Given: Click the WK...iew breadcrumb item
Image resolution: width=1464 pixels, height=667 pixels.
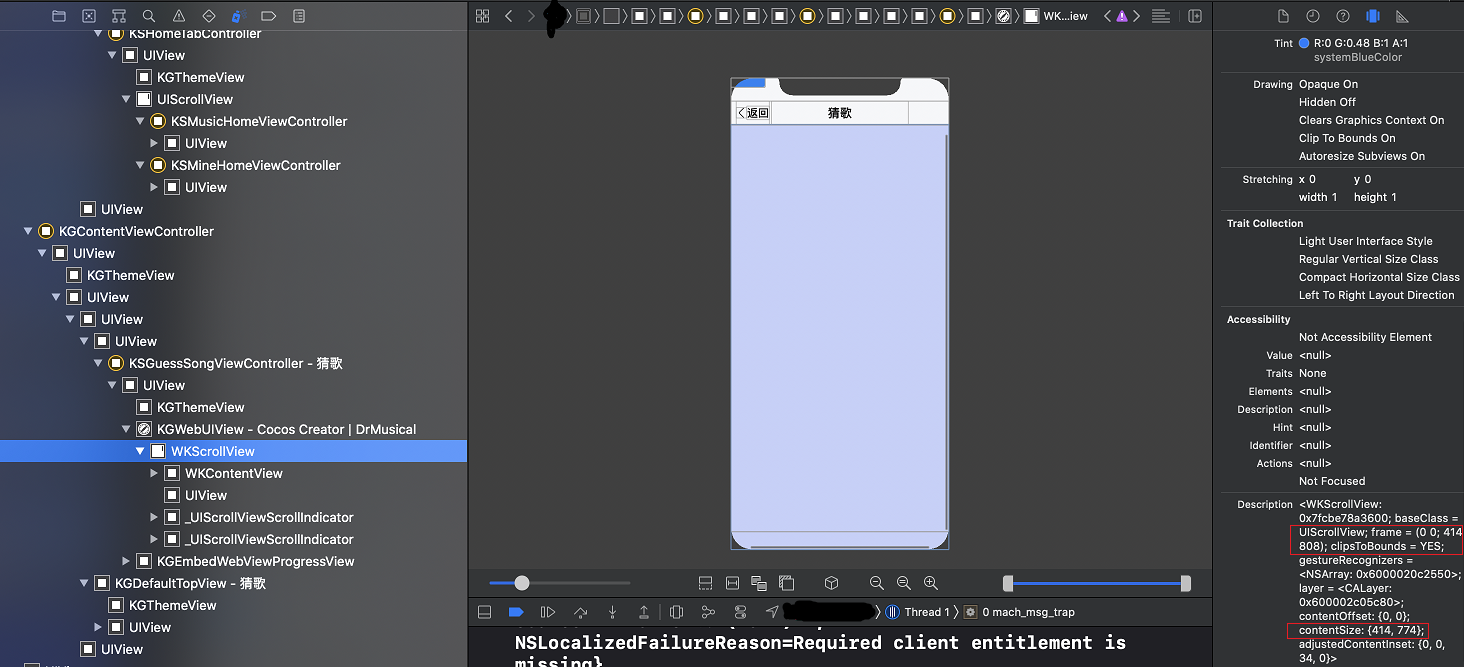Looking at the screenshot, I should (1056, 16).
